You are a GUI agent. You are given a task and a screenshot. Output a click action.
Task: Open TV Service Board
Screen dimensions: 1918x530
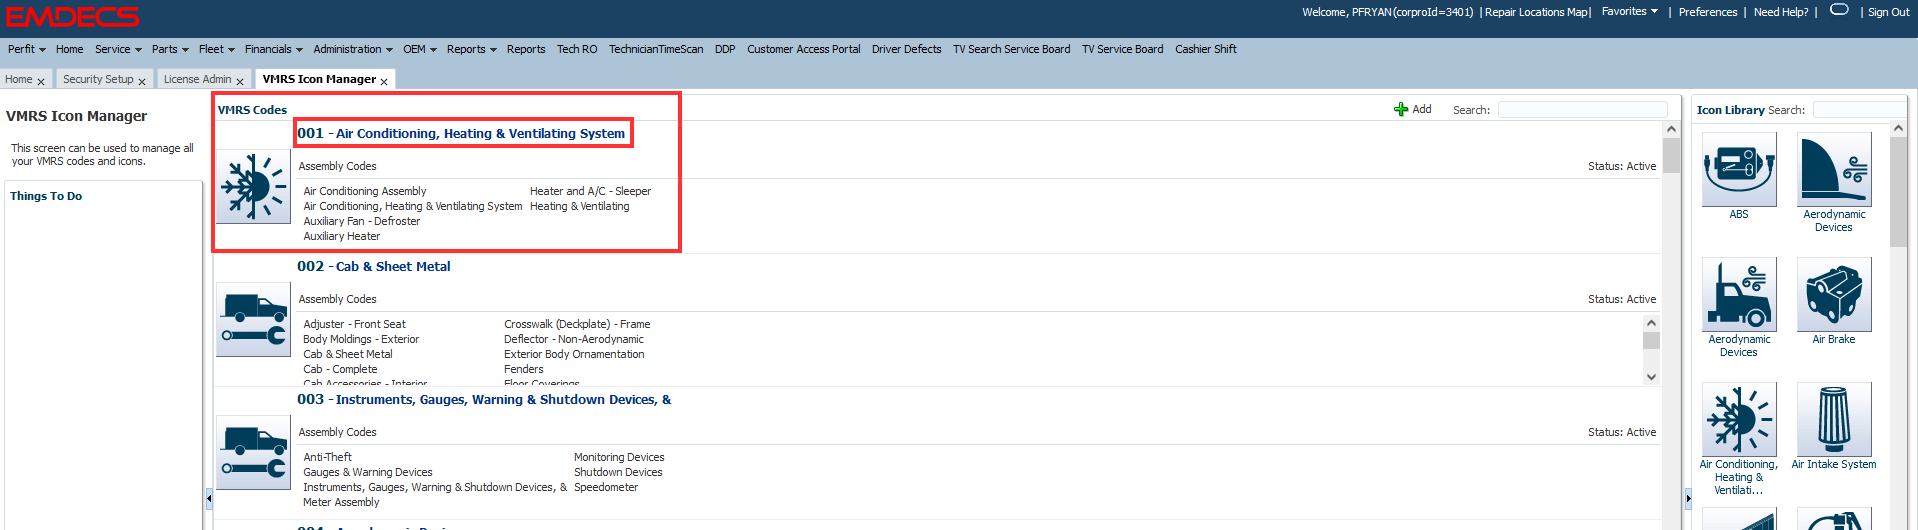point(1123,49)
